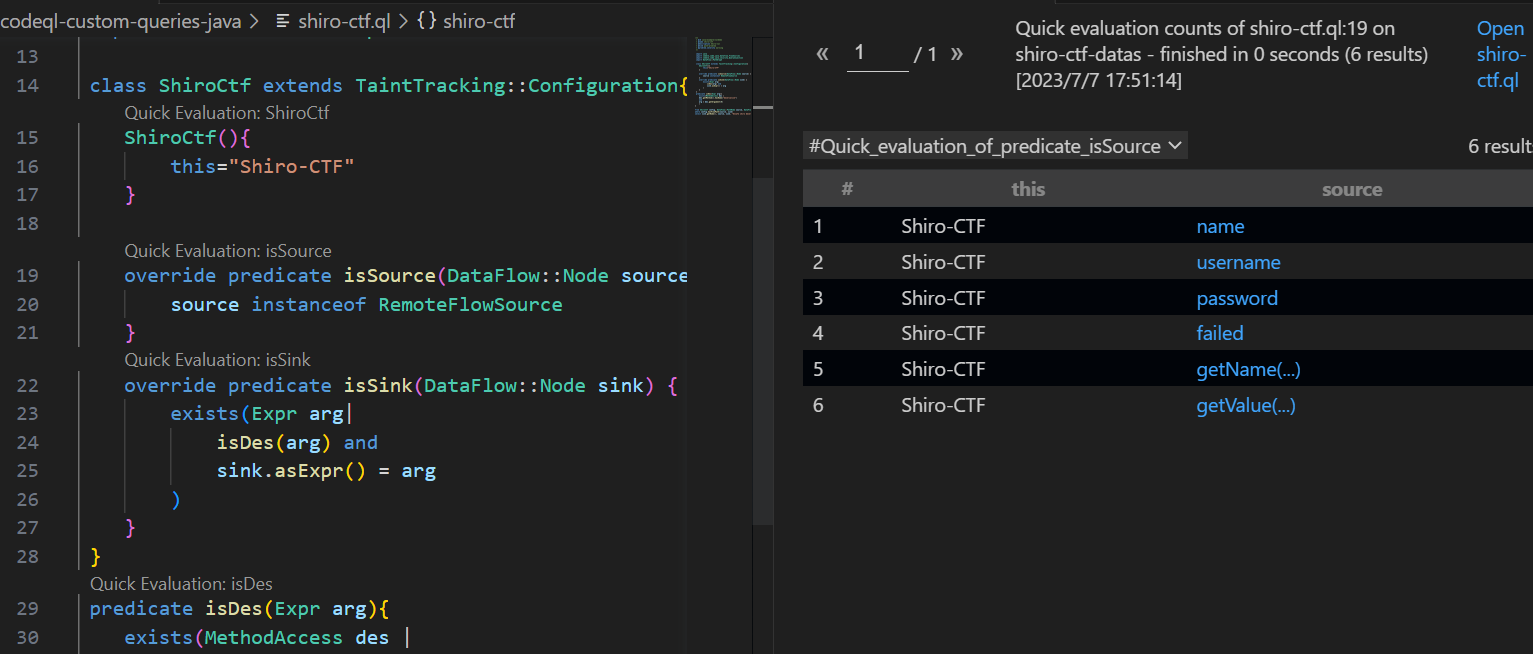
Task: Click the '#' column header
Action: [x=847, y=189]
